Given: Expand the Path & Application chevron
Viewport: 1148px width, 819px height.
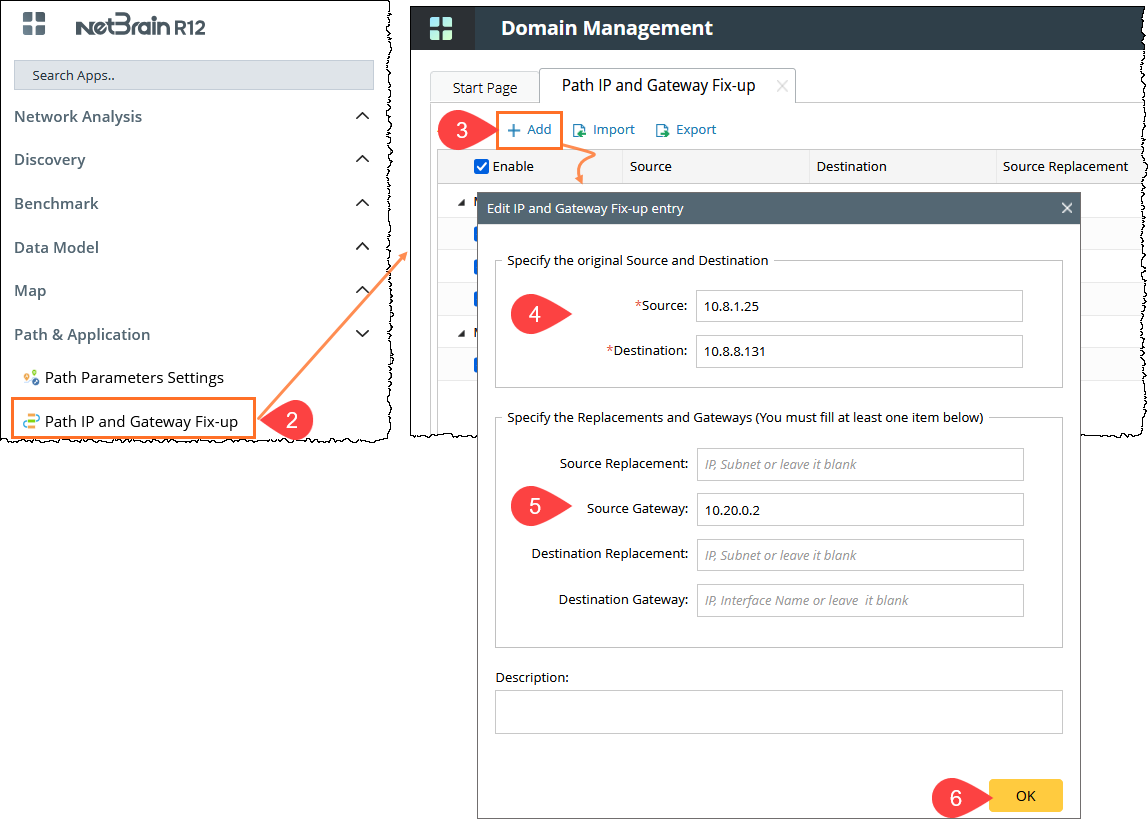Looking at the screenshot, I should pyautogui.click(x=362, y=334).
